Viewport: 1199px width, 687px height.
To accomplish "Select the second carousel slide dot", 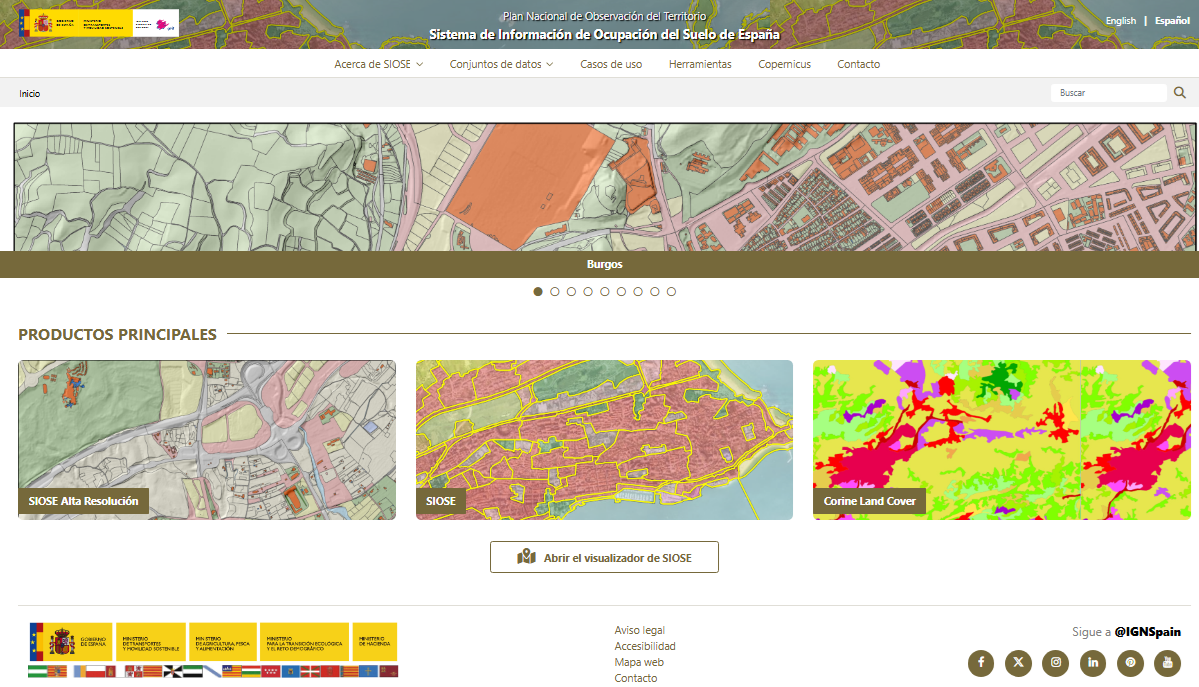I will [555, 292].
